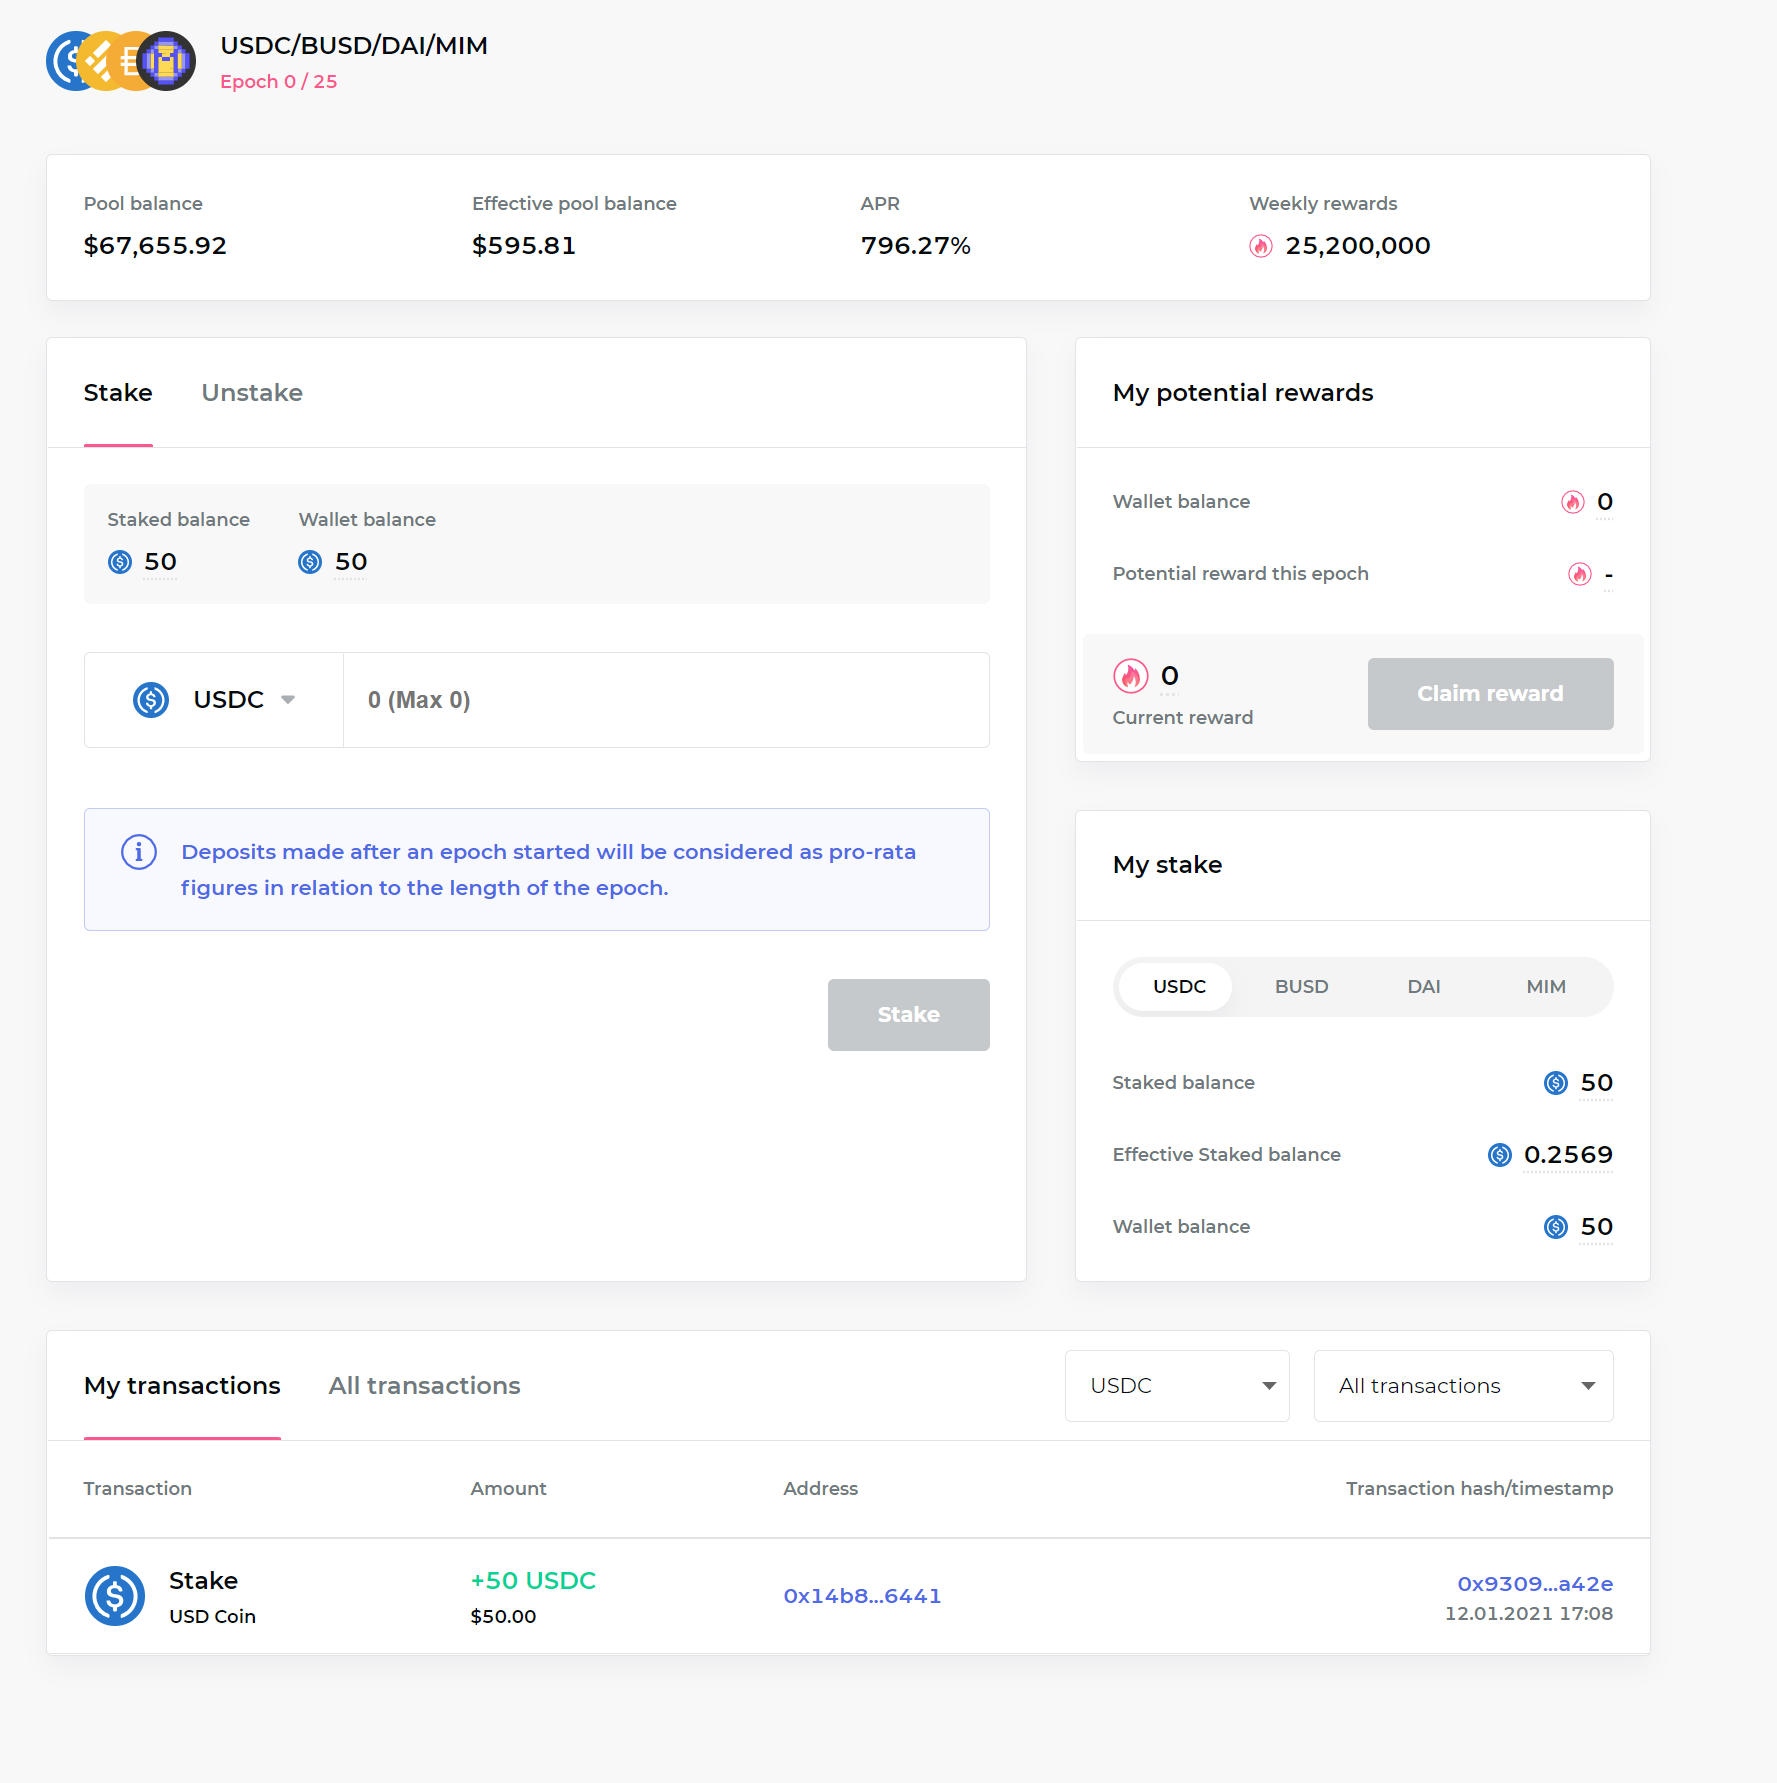The width and height of the screenshot is (1777, 1783).
Task: Click the flame icon beside Weekly rewards
Action: [1261, 246]
